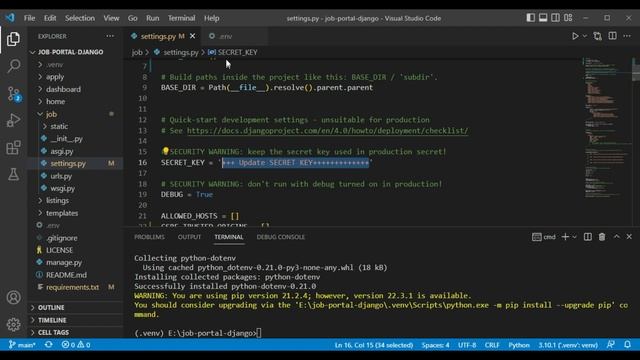Viewport: 640px width, 360px height.
Task: Close the settings.py tab
Action: (192, 36)
